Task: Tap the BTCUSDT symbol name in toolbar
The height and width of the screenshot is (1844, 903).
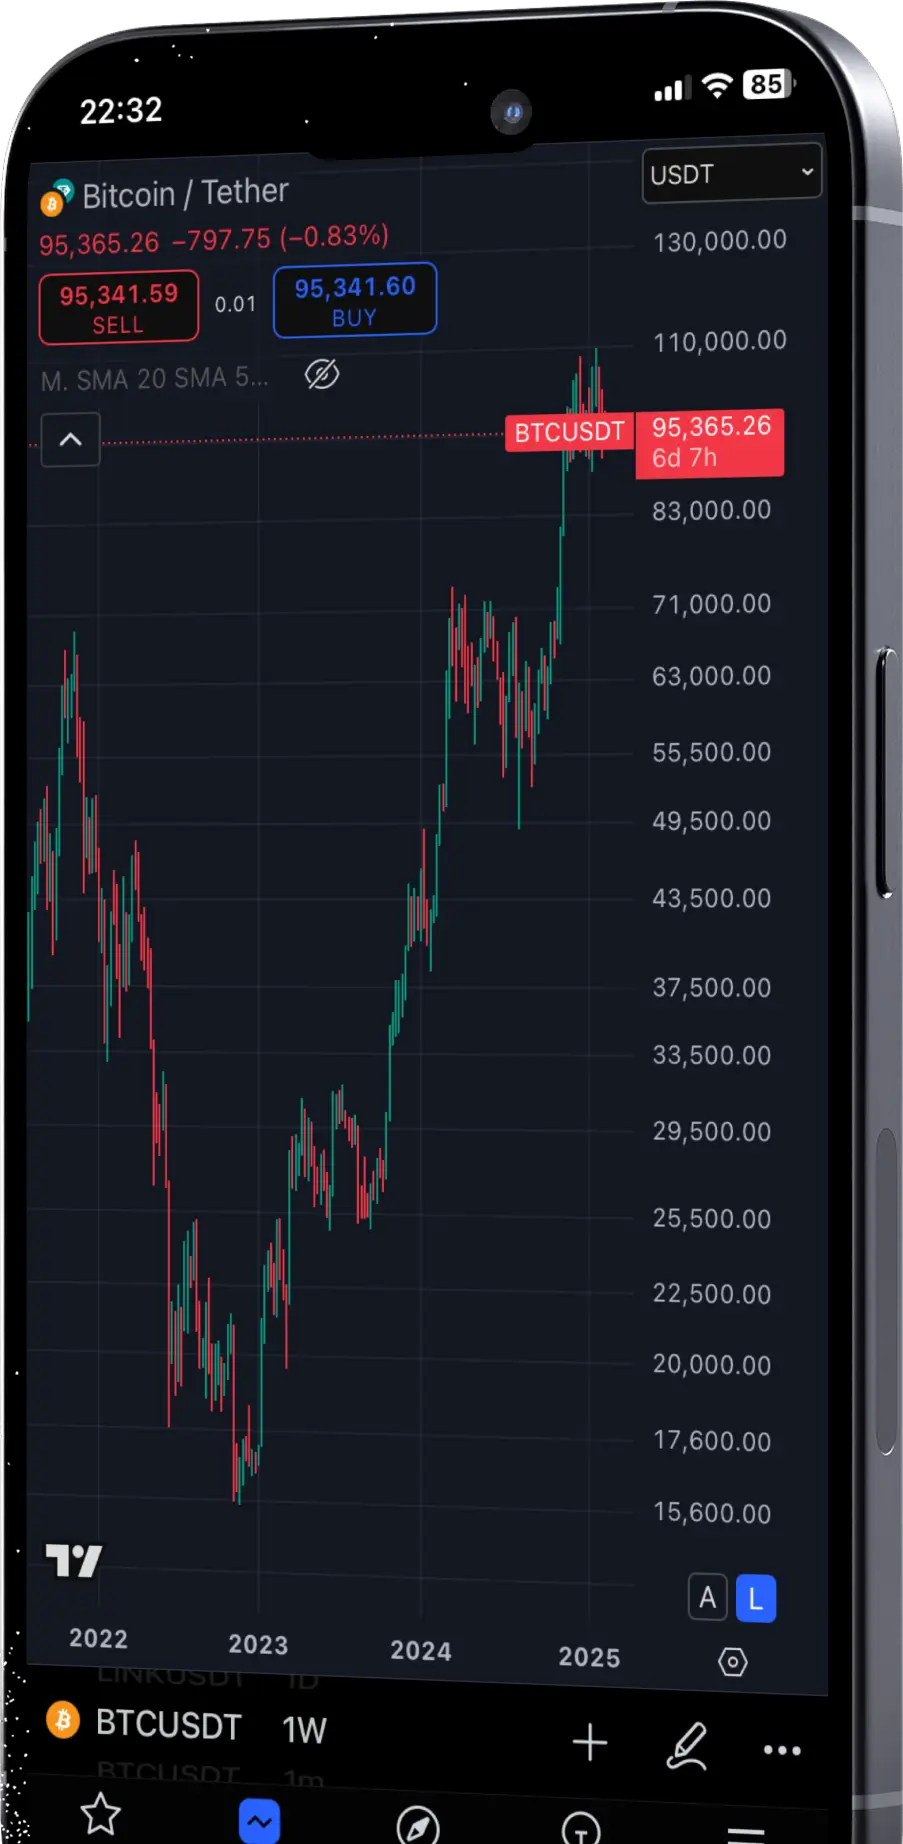Action: click(x=168, y=1725)
